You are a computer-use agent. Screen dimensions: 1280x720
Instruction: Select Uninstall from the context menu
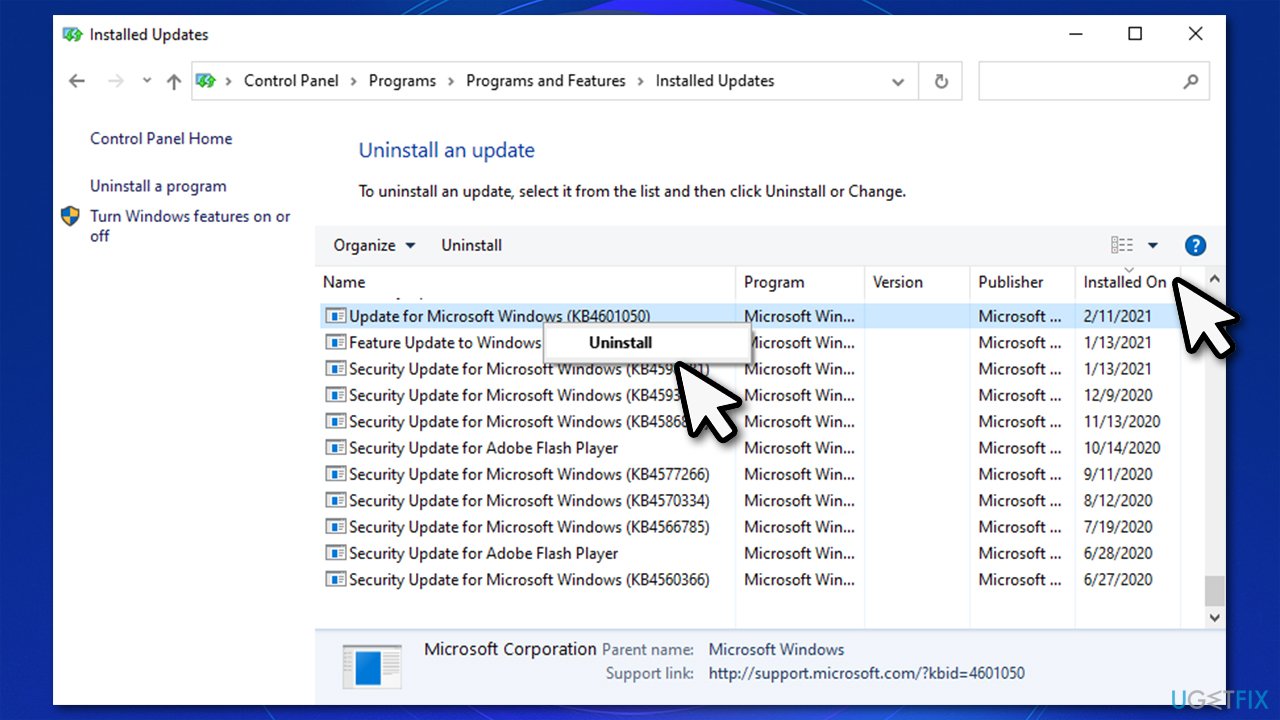click(619, 342)
